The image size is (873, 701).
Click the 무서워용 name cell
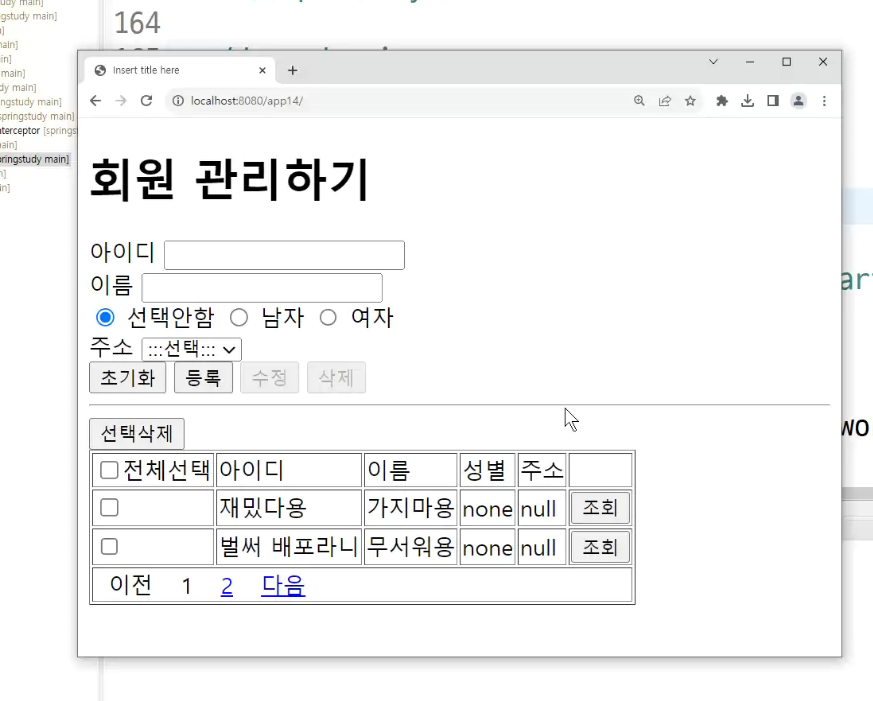pos(410,547)
